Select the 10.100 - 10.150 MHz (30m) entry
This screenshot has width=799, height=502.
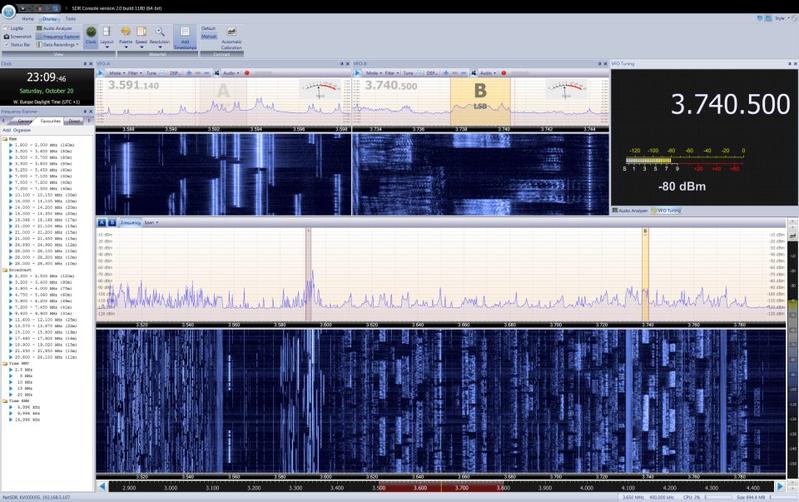pos(43,195)
